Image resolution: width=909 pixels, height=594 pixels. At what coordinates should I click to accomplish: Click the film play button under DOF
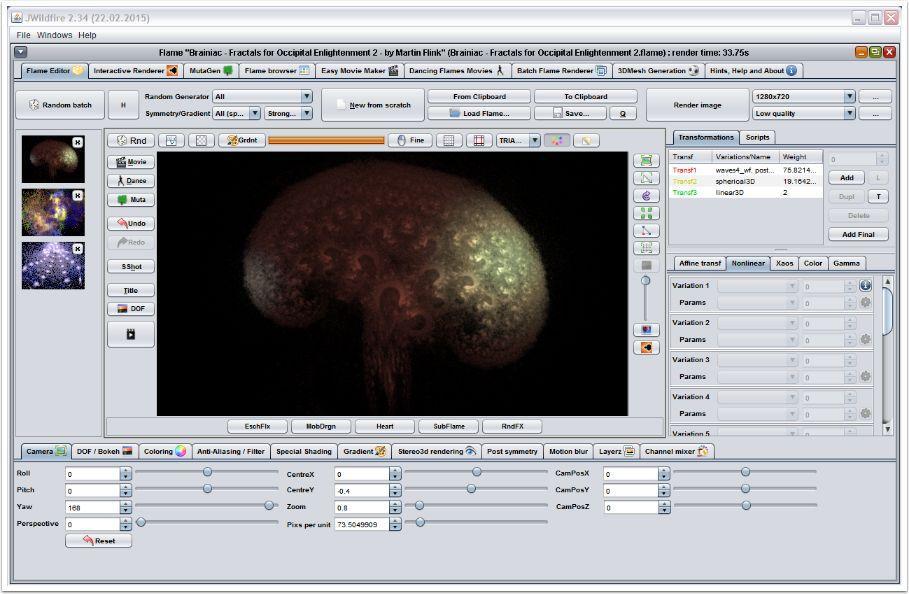pyautogui.click(x=131, y=334)
